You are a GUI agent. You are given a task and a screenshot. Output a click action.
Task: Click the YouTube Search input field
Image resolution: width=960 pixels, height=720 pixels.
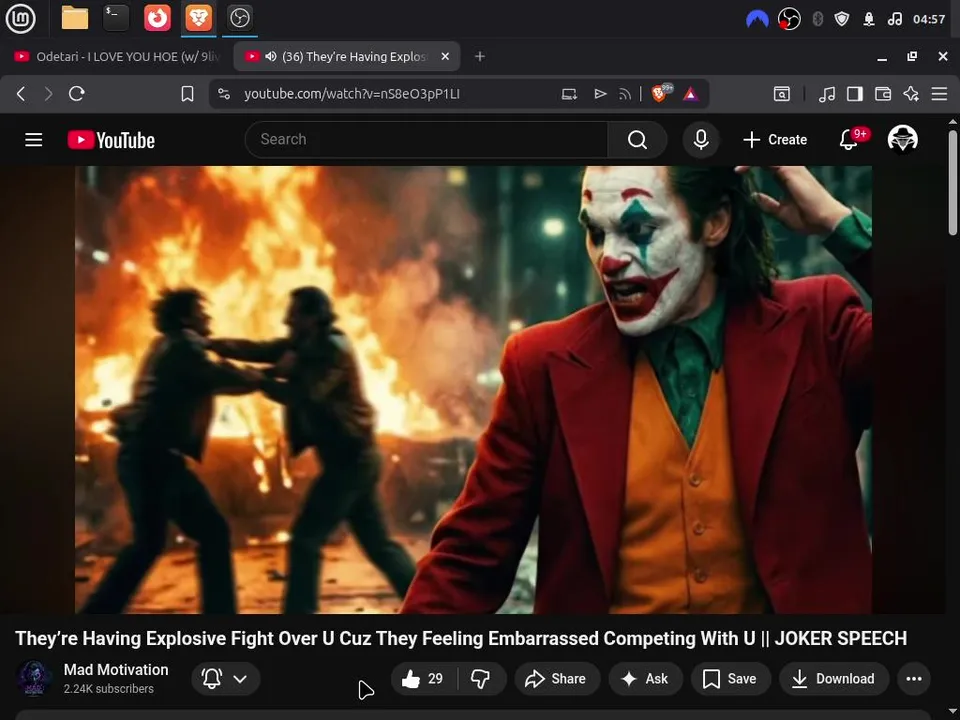[427, 140]
